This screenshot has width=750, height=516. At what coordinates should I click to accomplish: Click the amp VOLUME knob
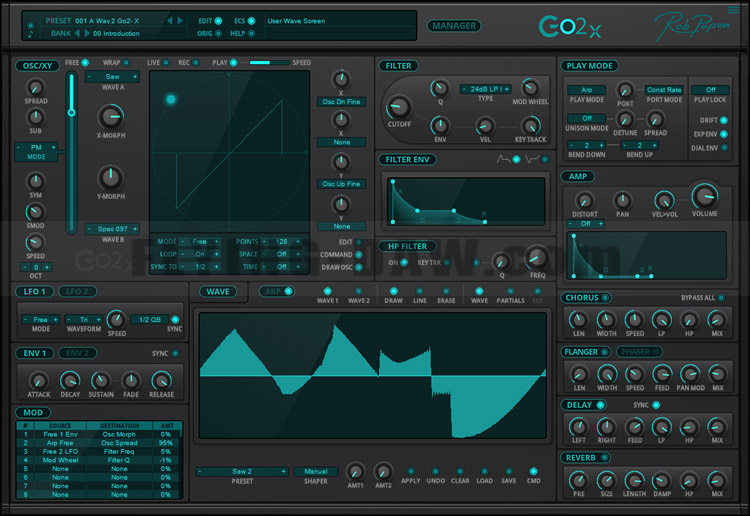click(704, 195)
